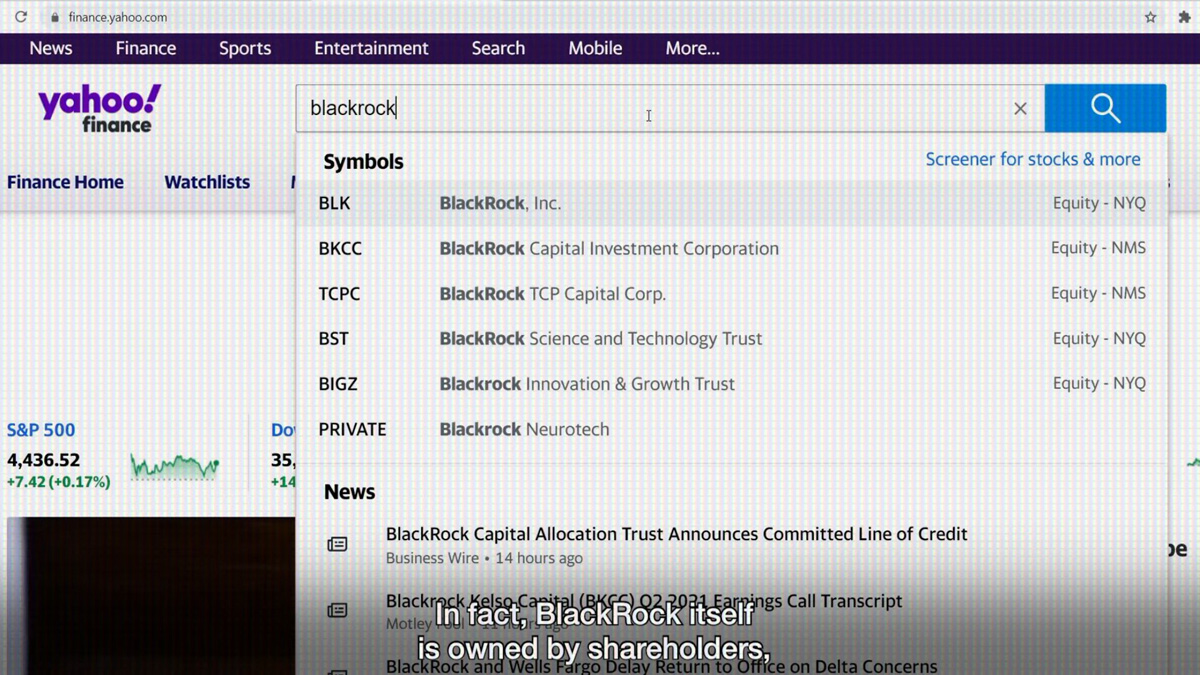The image size is (1200, 675).
Task: Go to the Finance Home tab
Action: 66,182
